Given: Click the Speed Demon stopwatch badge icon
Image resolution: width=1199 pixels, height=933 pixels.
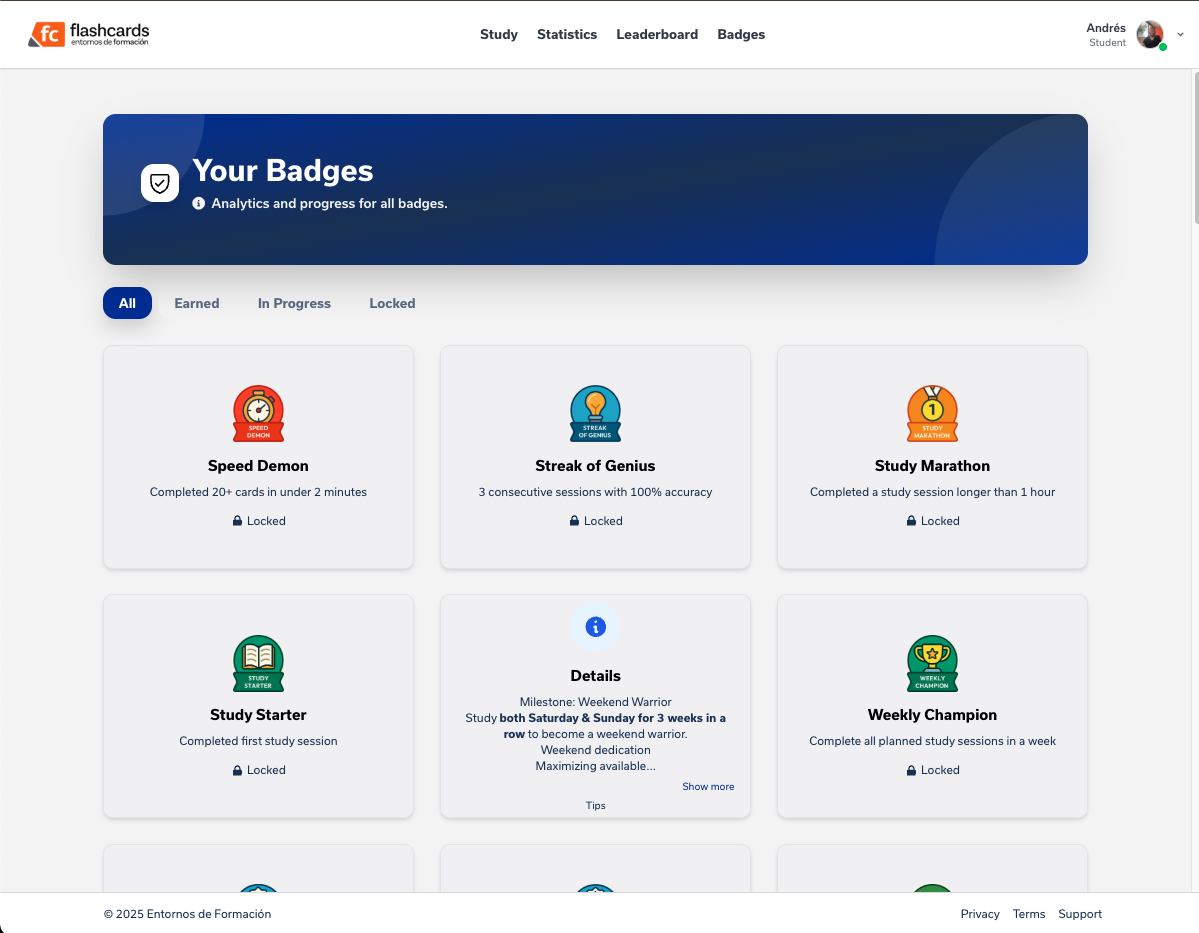Looking at the screenshot, I should (x=258, y=414).
